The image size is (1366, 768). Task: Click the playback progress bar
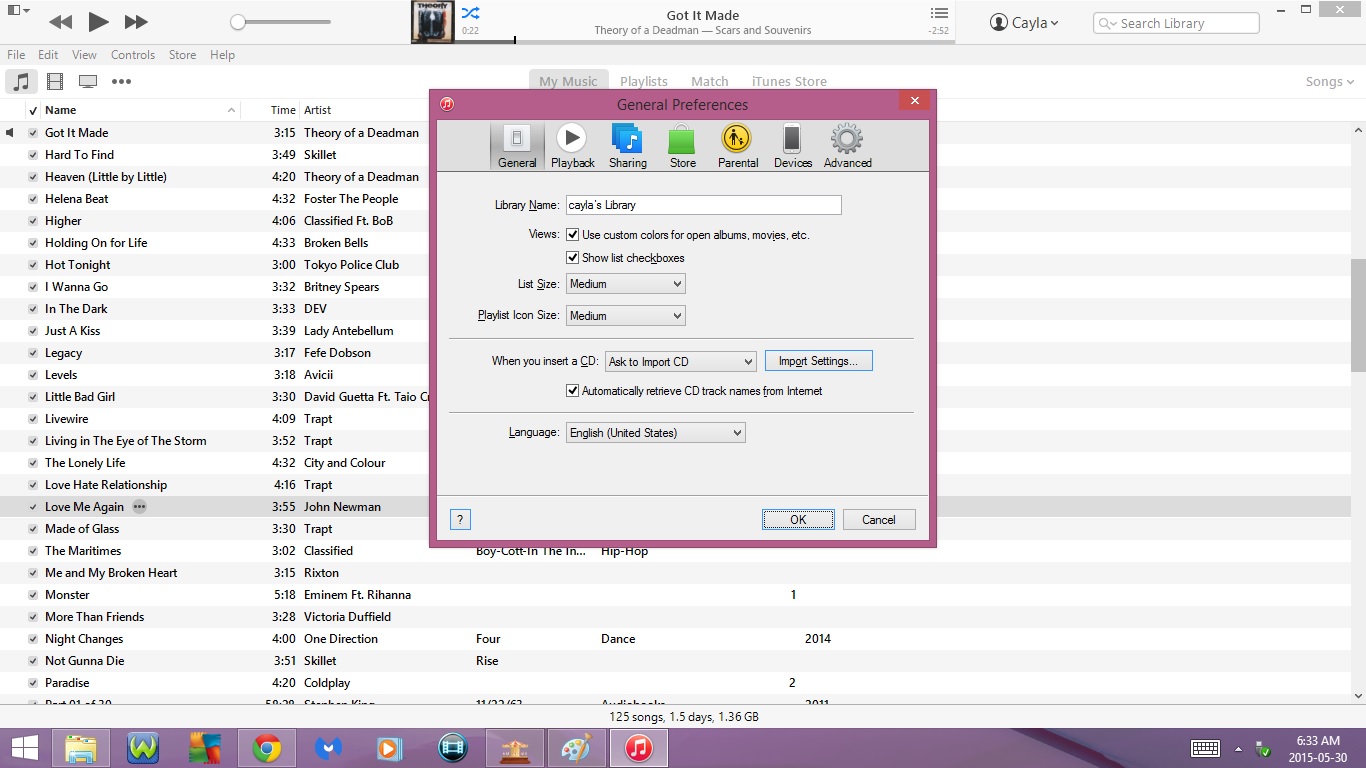coord(707,41)
